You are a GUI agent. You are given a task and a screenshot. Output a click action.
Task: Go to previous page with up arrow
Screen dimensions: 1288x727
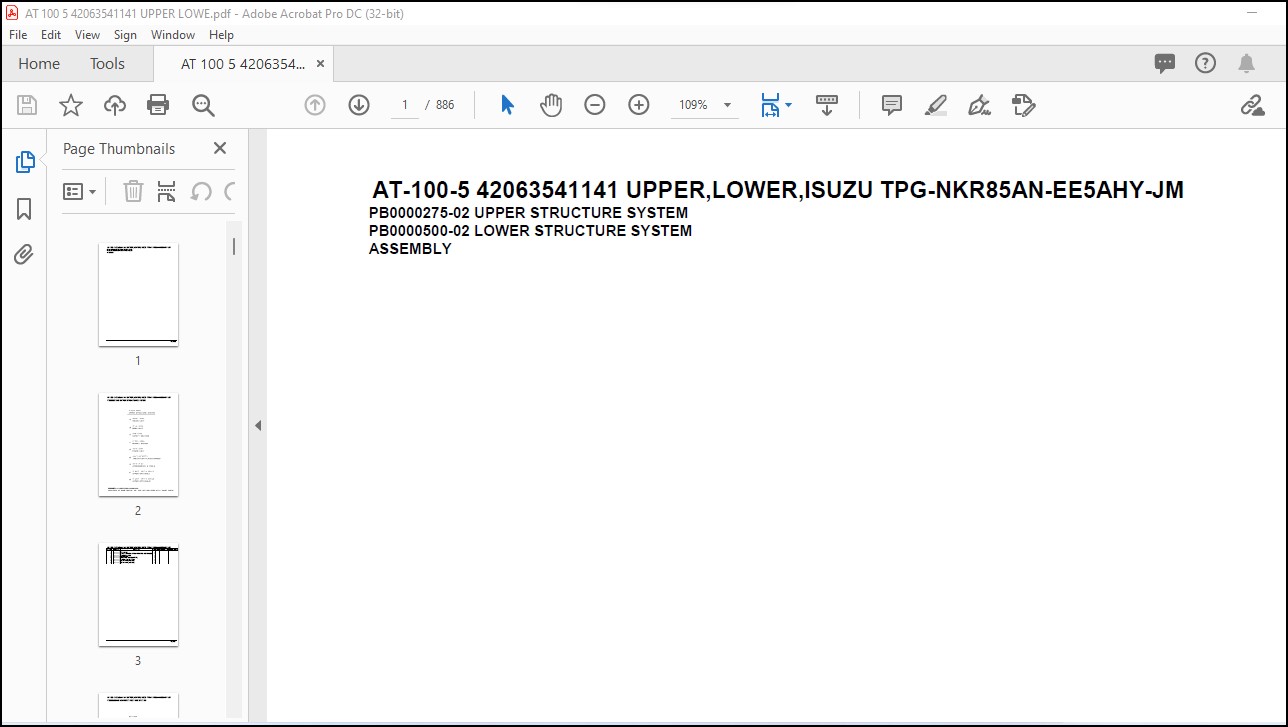pos(315,105)
